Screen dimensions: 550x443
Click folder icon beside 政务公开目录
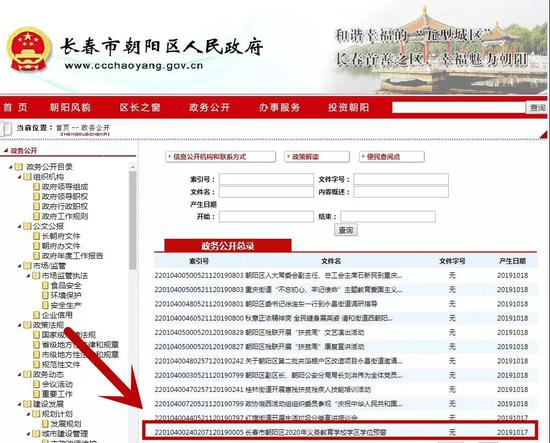coord(19,167)
